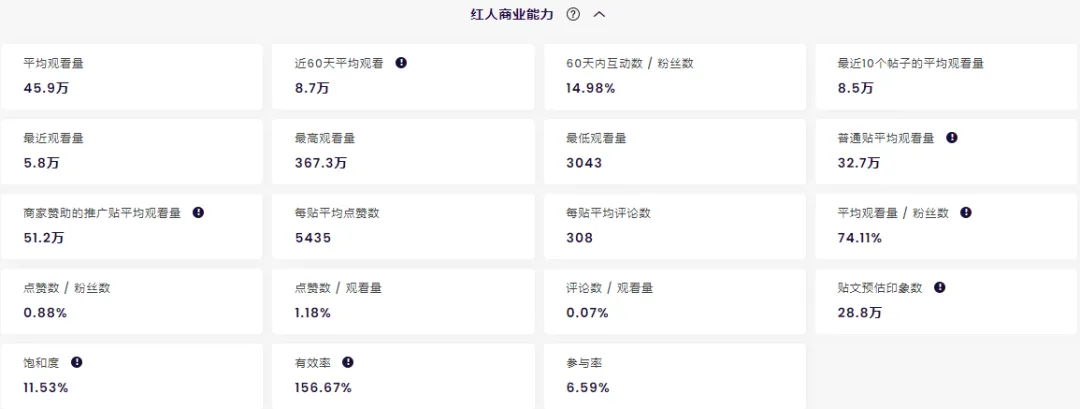The height and width of the screenshot is (409, 1080).
Task: Click info icon beside 贴文预估印象数
Action: point(940,288)
